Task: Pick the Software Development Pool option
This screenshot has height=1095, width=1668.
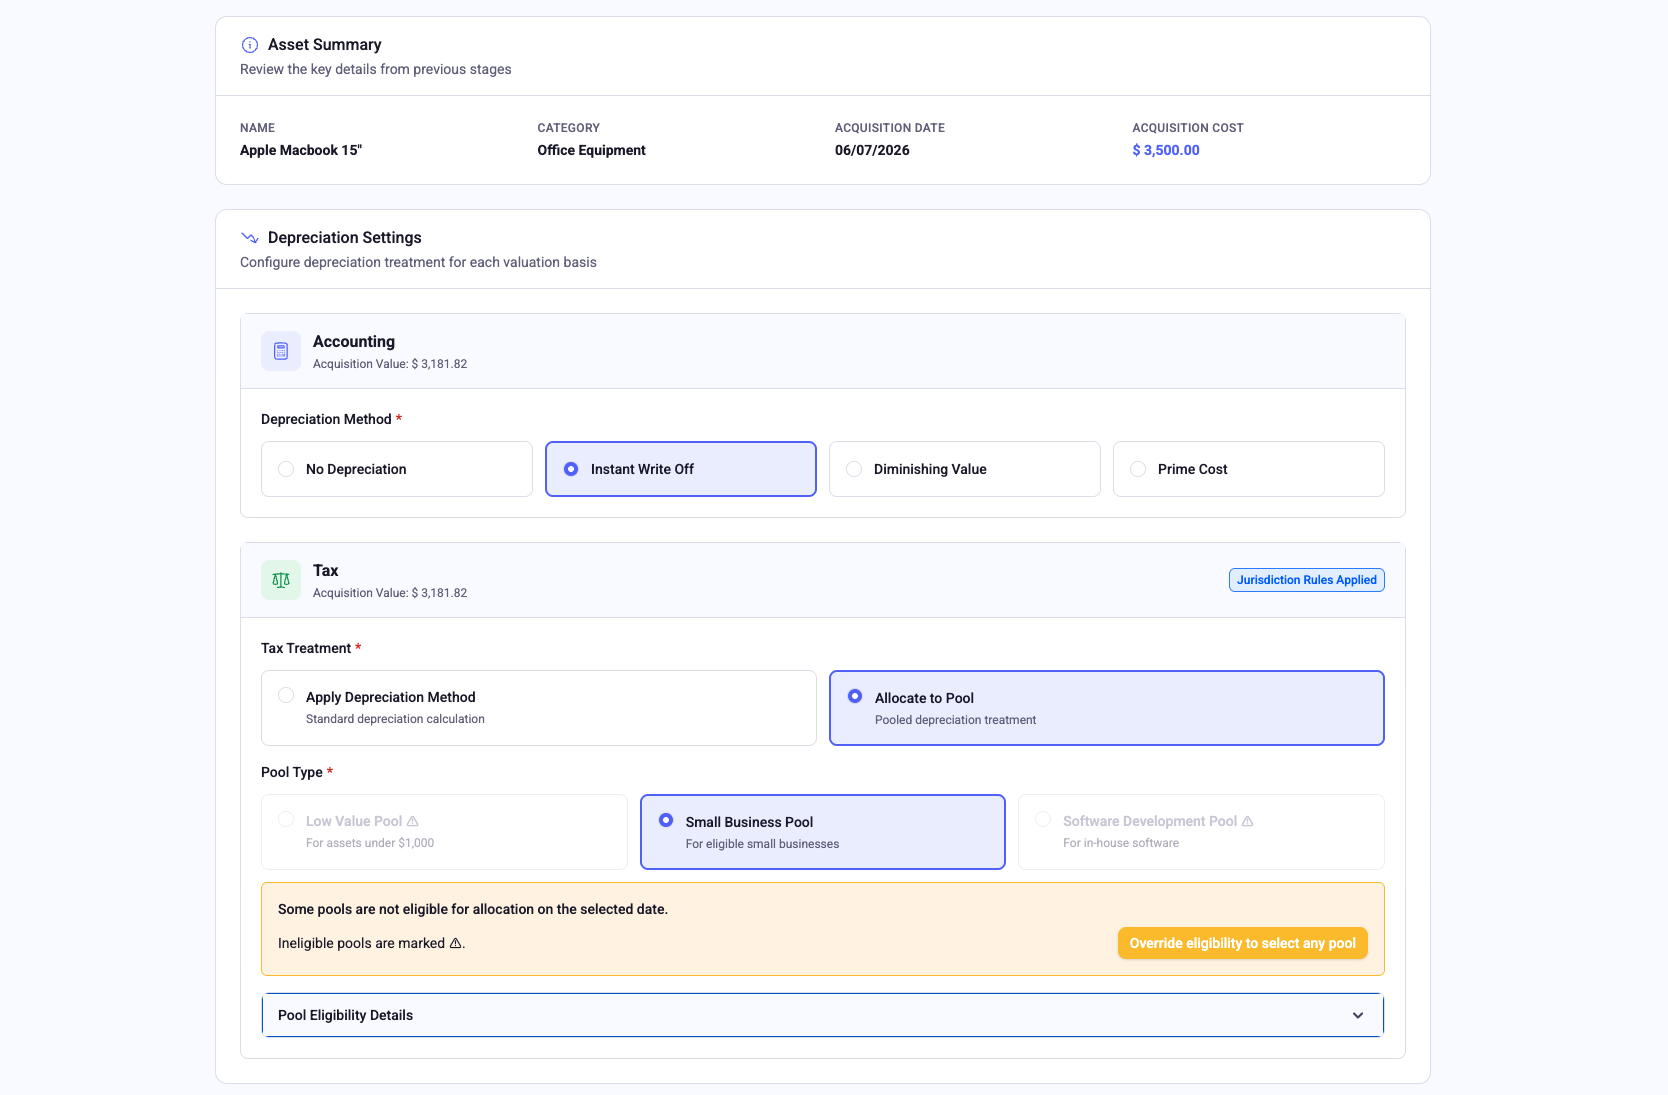Action: [1201, 832]
